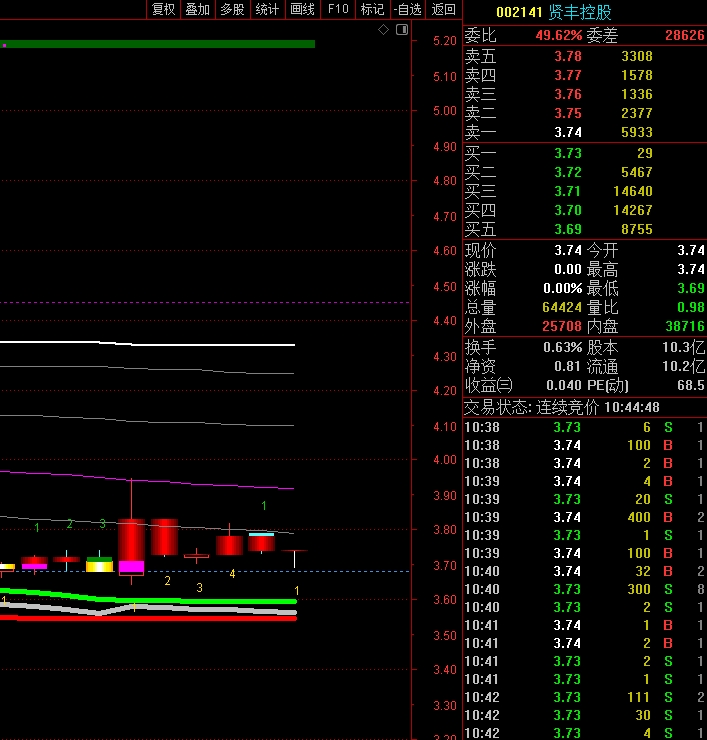Screen dimensions: 707x740
Task: Select 买三 price 3.71
Action: (x=568, y=191)
